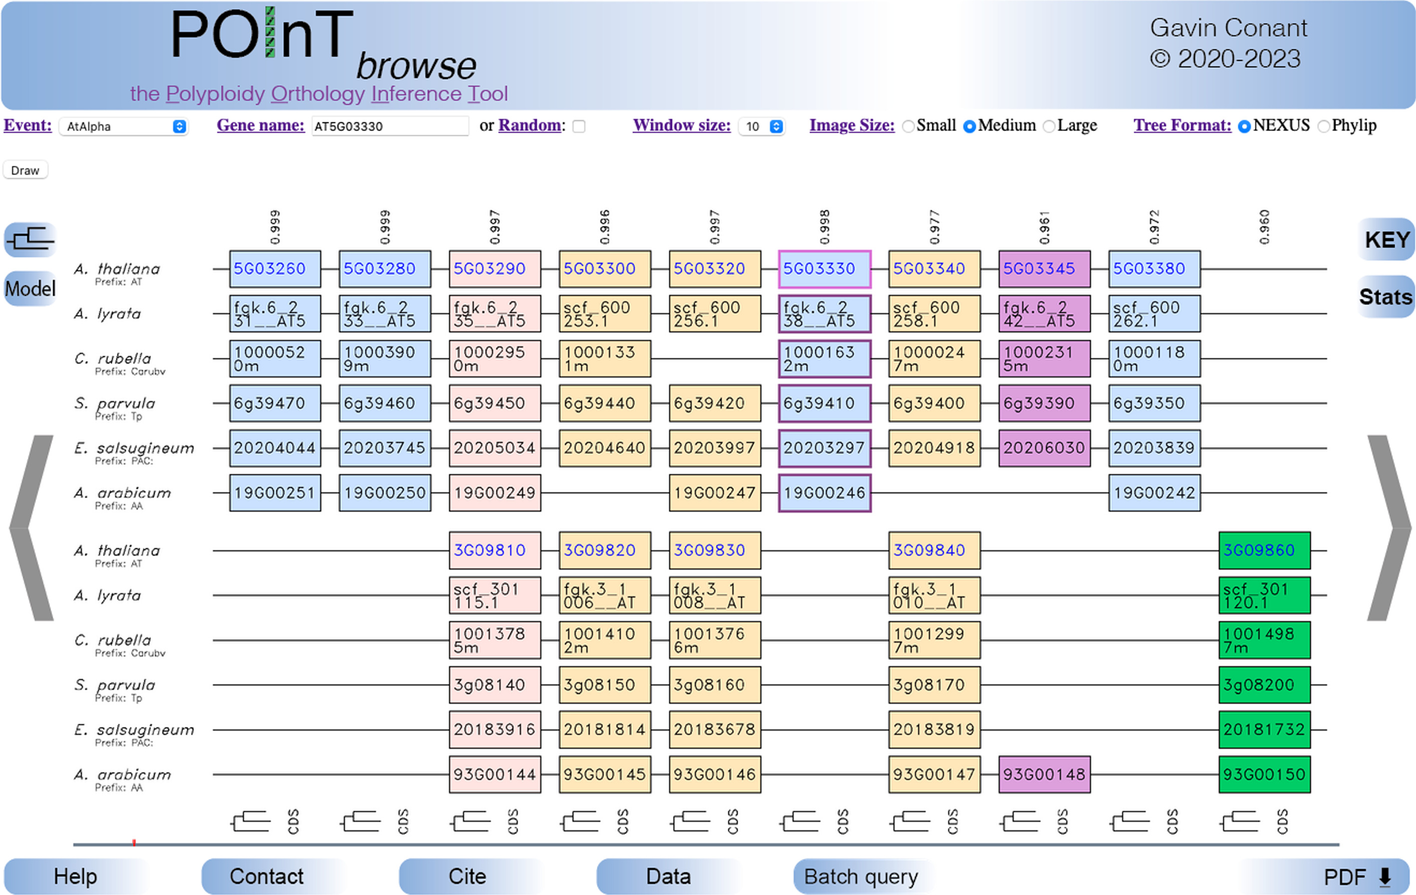This screenshot has width=1416, height=895.
Task: Open tree icon under the 5G03290 column
Action: 470,821
